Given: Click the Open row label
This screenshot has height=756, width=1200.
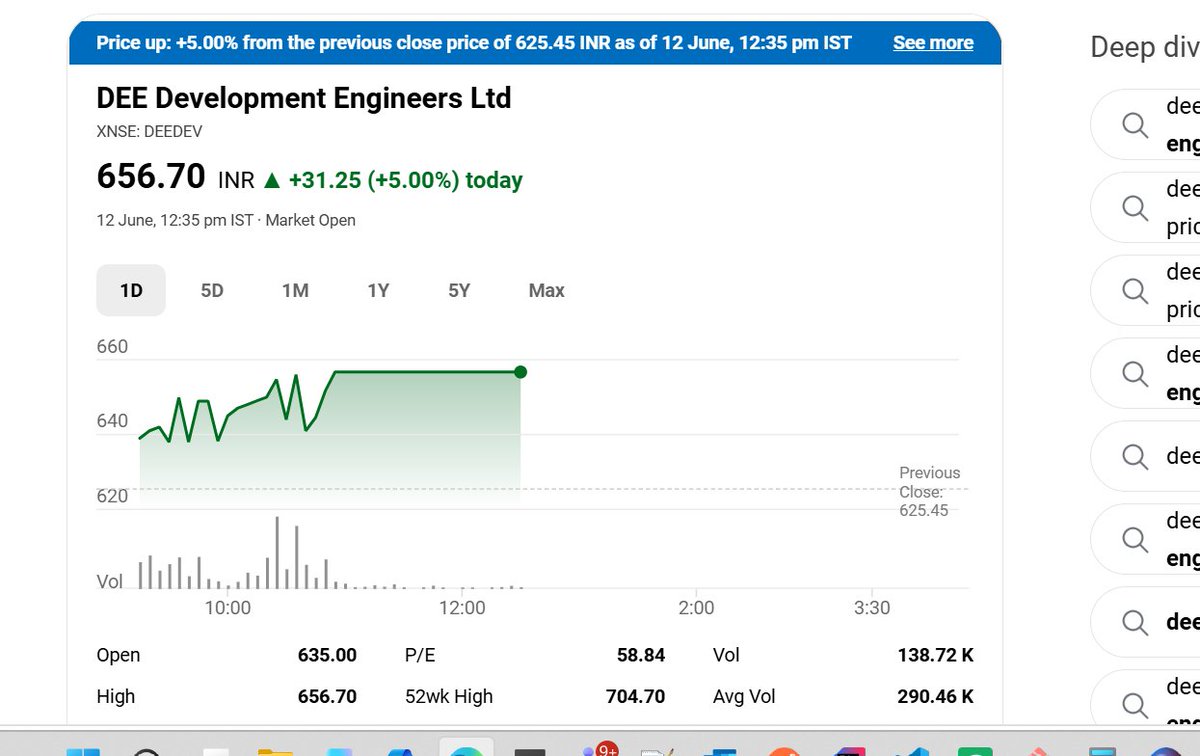Looking at the screenshot, I should [118, 655].
